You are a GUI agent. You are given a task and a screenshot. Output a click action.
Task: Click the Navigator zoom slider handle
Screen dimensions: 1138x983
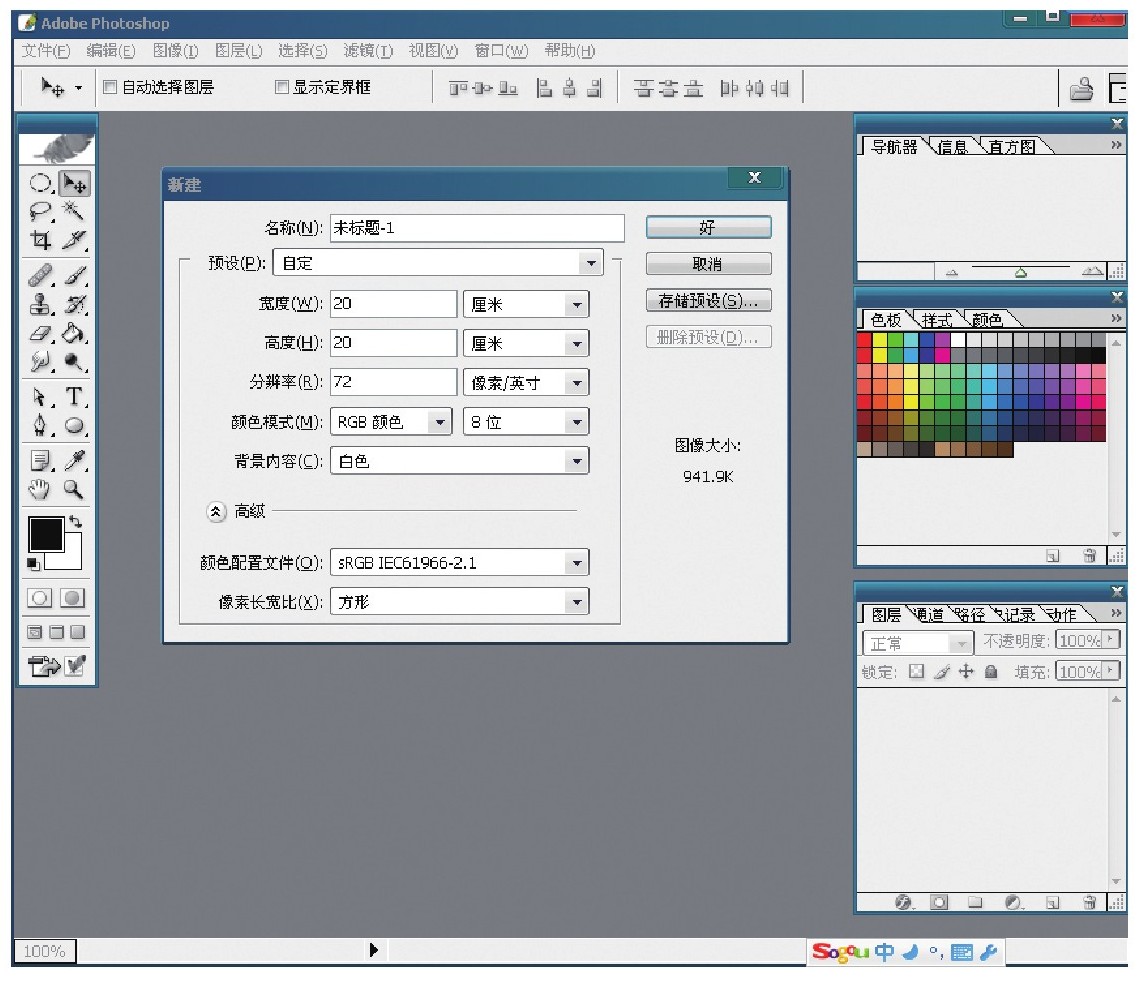pyautogui.click(x=1020, y=273)
